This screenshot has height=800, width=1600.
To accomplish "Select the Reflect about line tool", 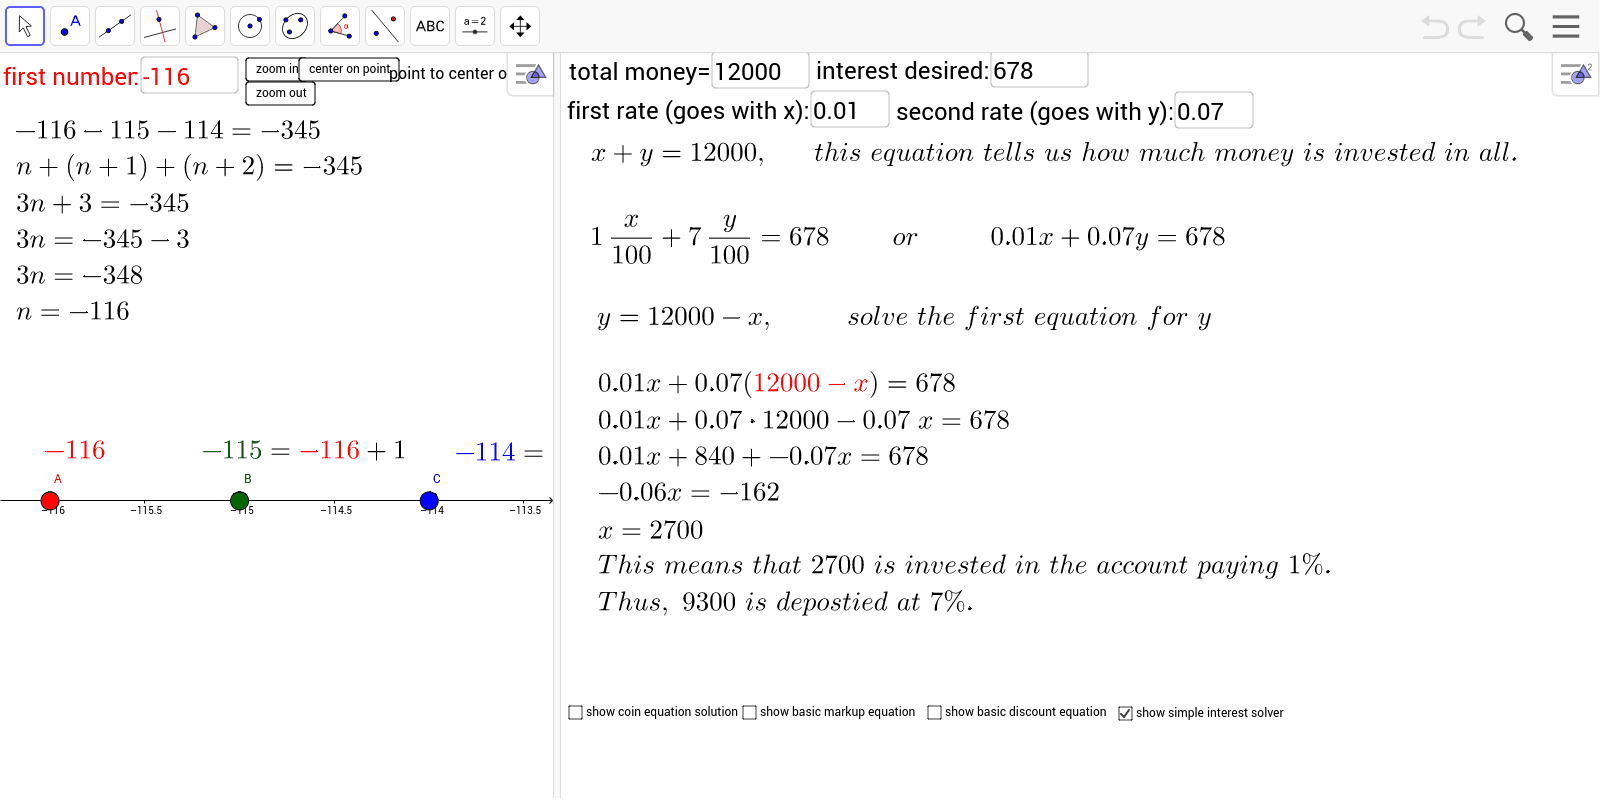I will [x=385, y=26].
